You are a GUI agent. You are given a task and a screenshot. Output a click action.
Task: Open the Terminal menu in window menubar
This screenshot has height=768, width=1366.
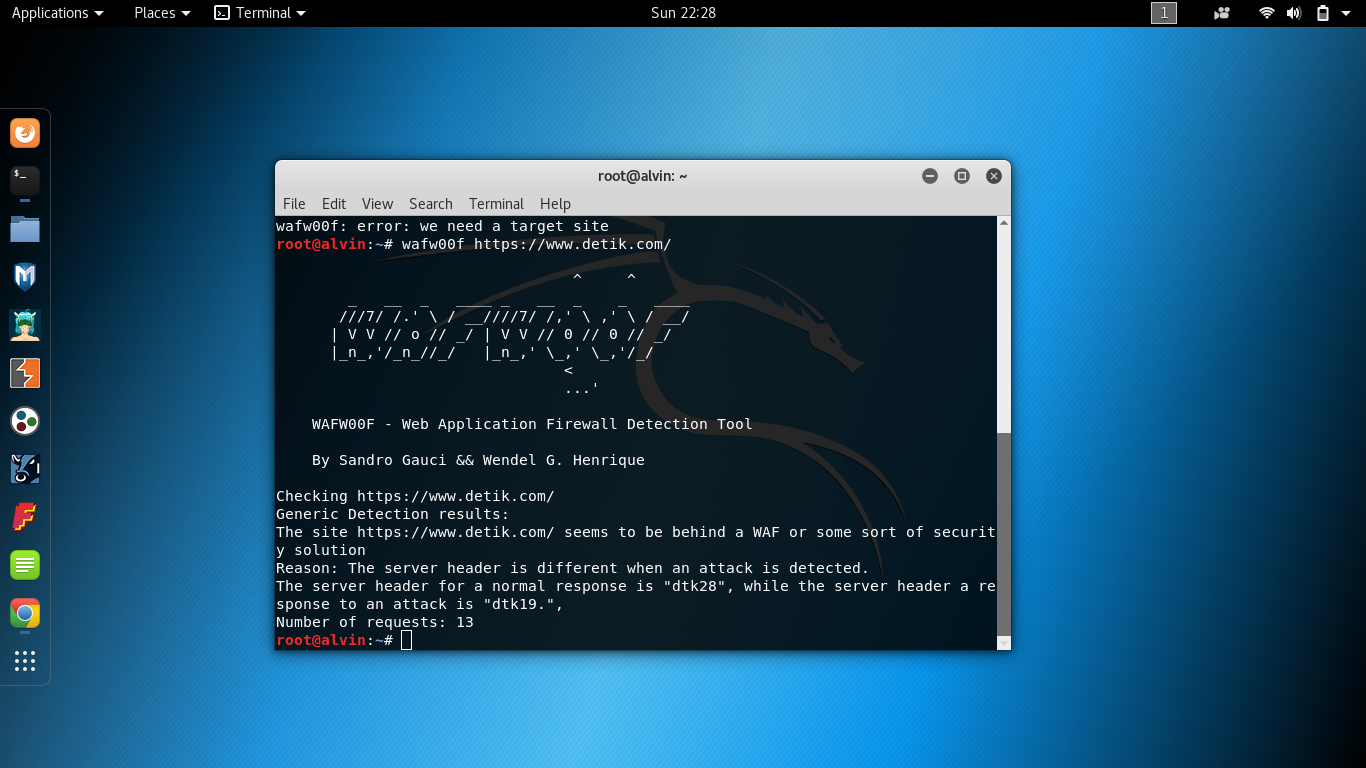[x=496, y=204]
